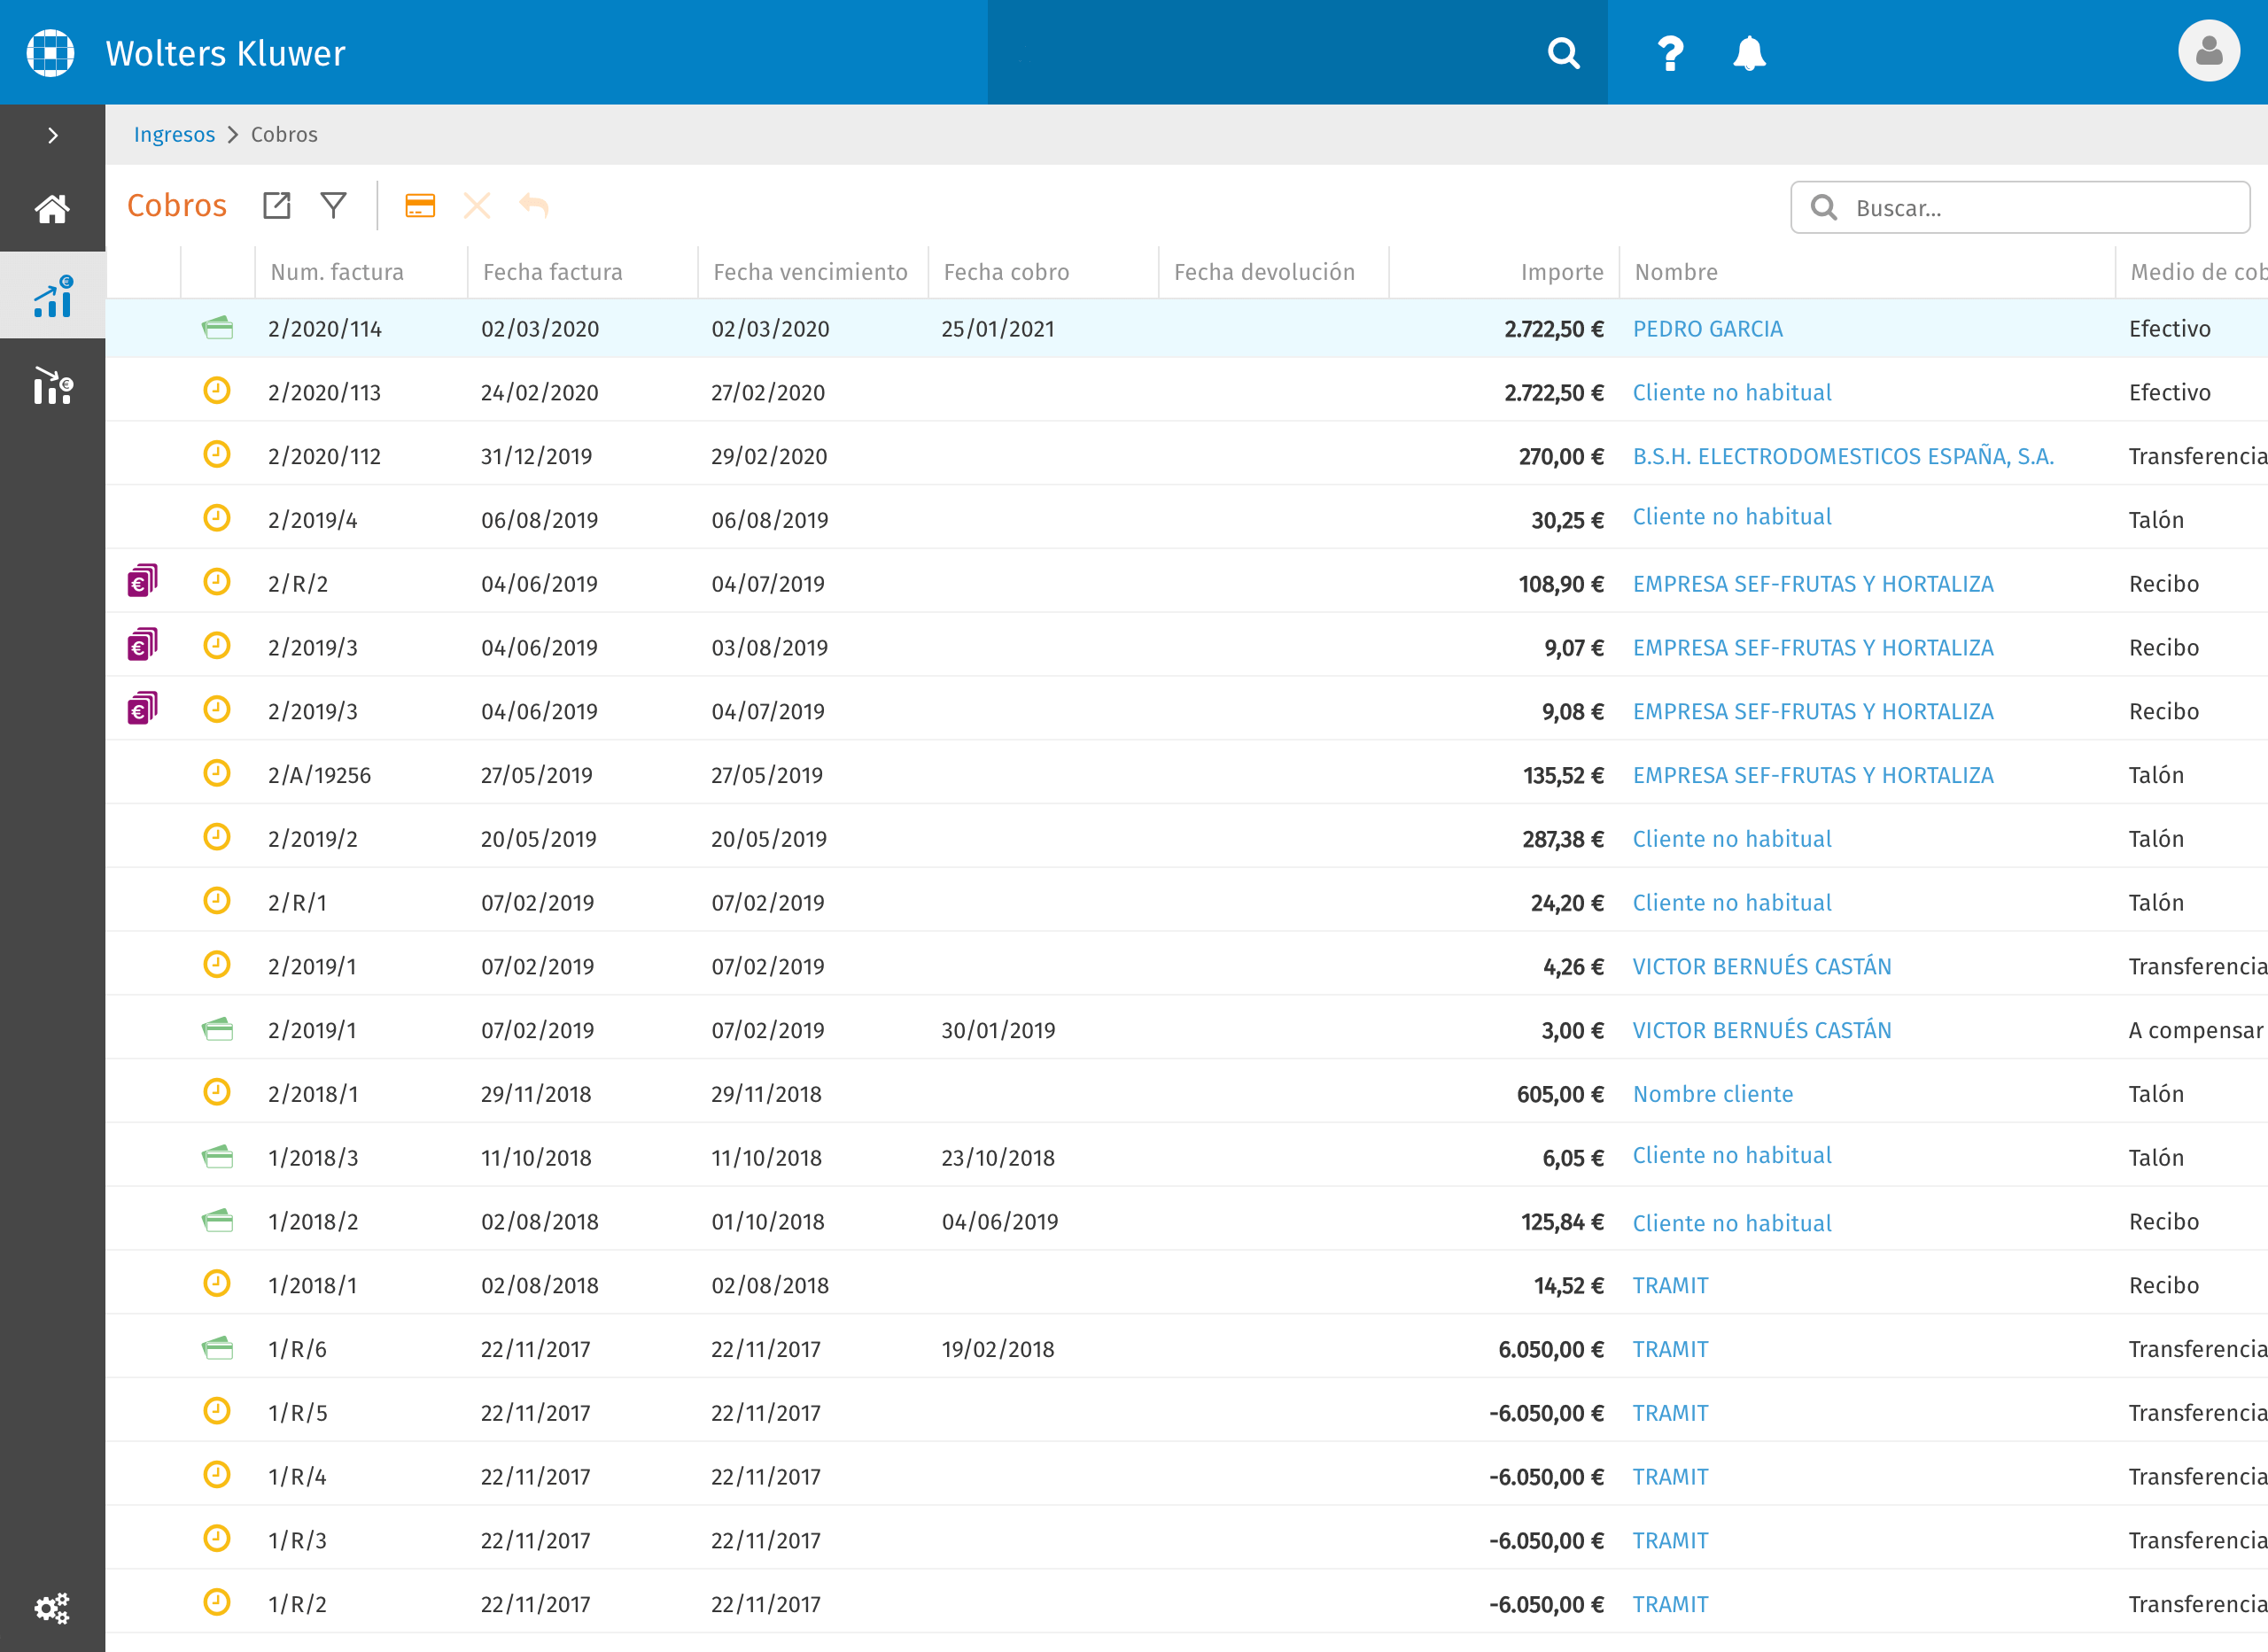Sort by Num. factura column header
This screenshot has width=2268, height=1652.
point(337,272)
